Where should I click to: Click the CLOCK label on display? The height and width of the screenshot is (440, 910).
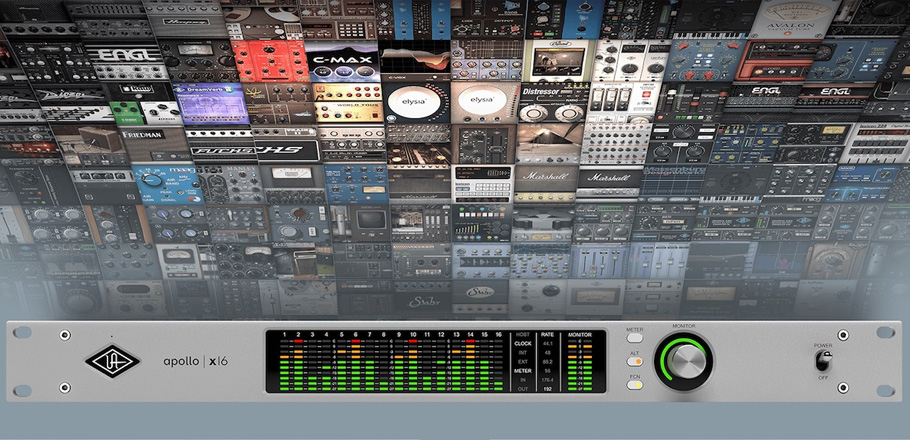point(523,344)
